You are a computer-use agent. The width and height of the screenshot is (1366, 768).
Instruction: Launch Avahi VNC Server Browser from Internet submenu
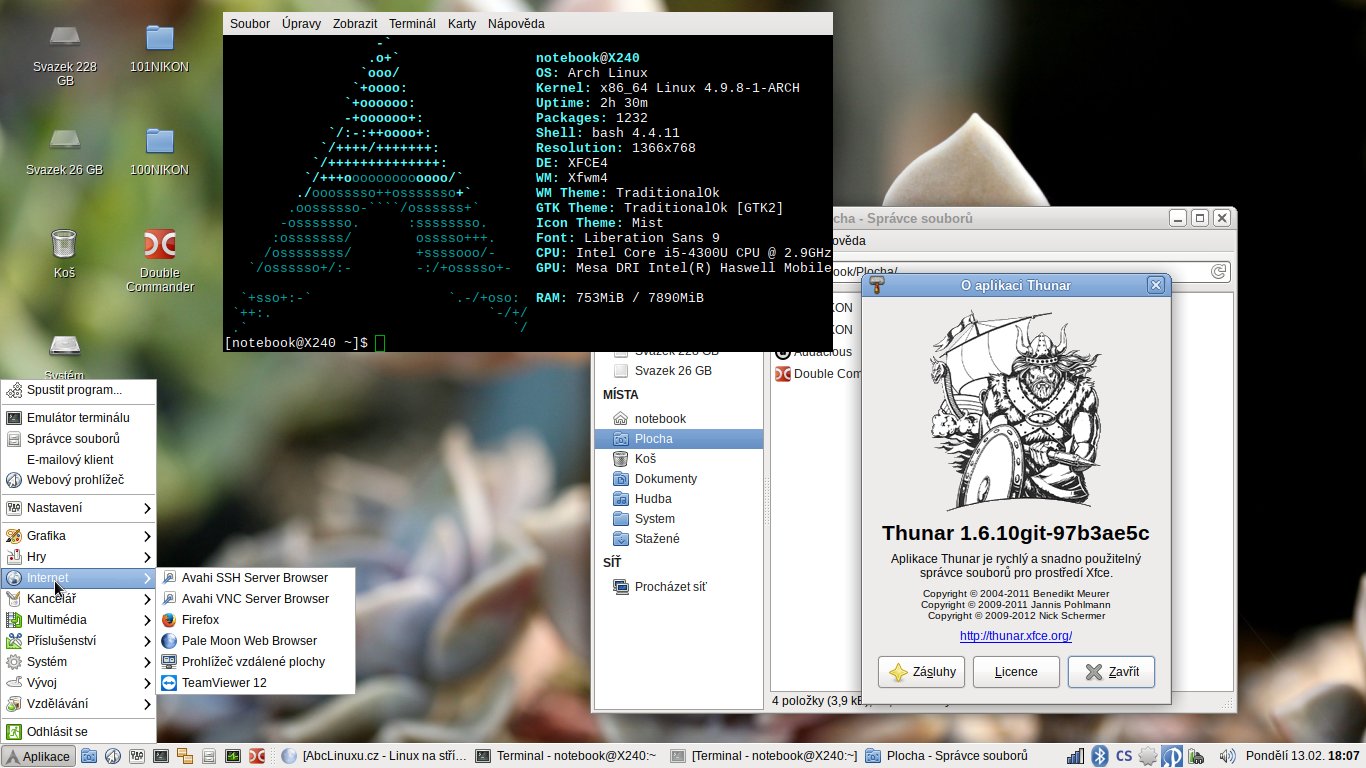256,599
